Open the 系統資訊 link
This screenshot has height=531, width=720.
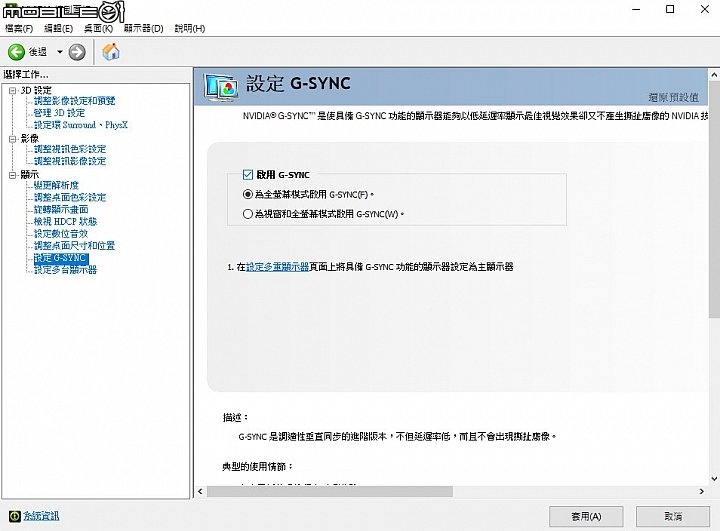41,516
